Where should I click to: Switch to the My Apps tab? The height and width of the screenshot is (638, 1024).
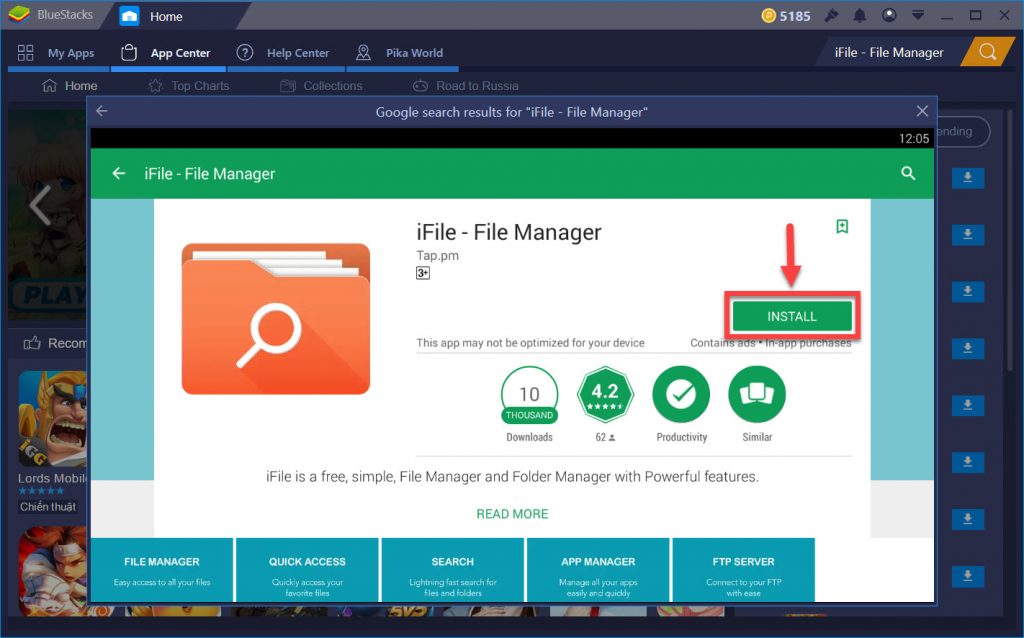point(57,53)
